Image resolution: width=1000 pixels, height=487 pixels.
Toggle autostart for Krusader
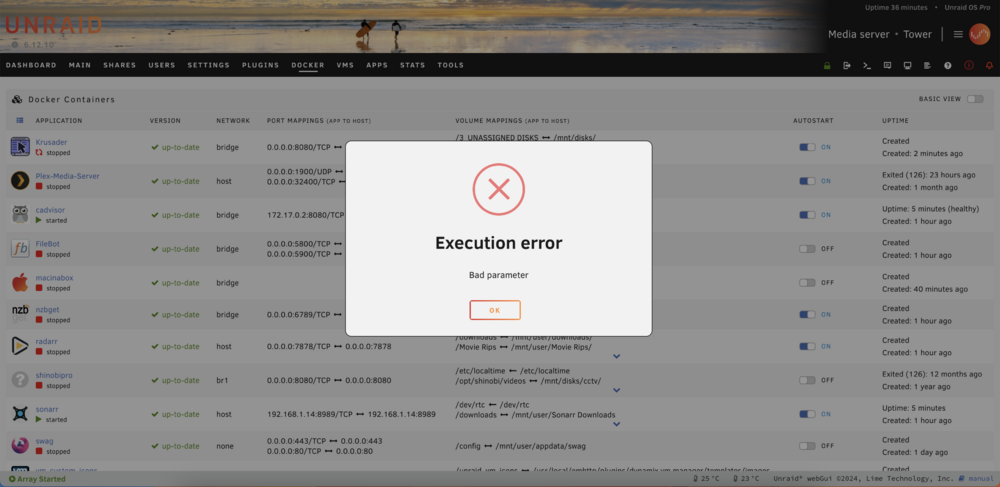(807, 147)
